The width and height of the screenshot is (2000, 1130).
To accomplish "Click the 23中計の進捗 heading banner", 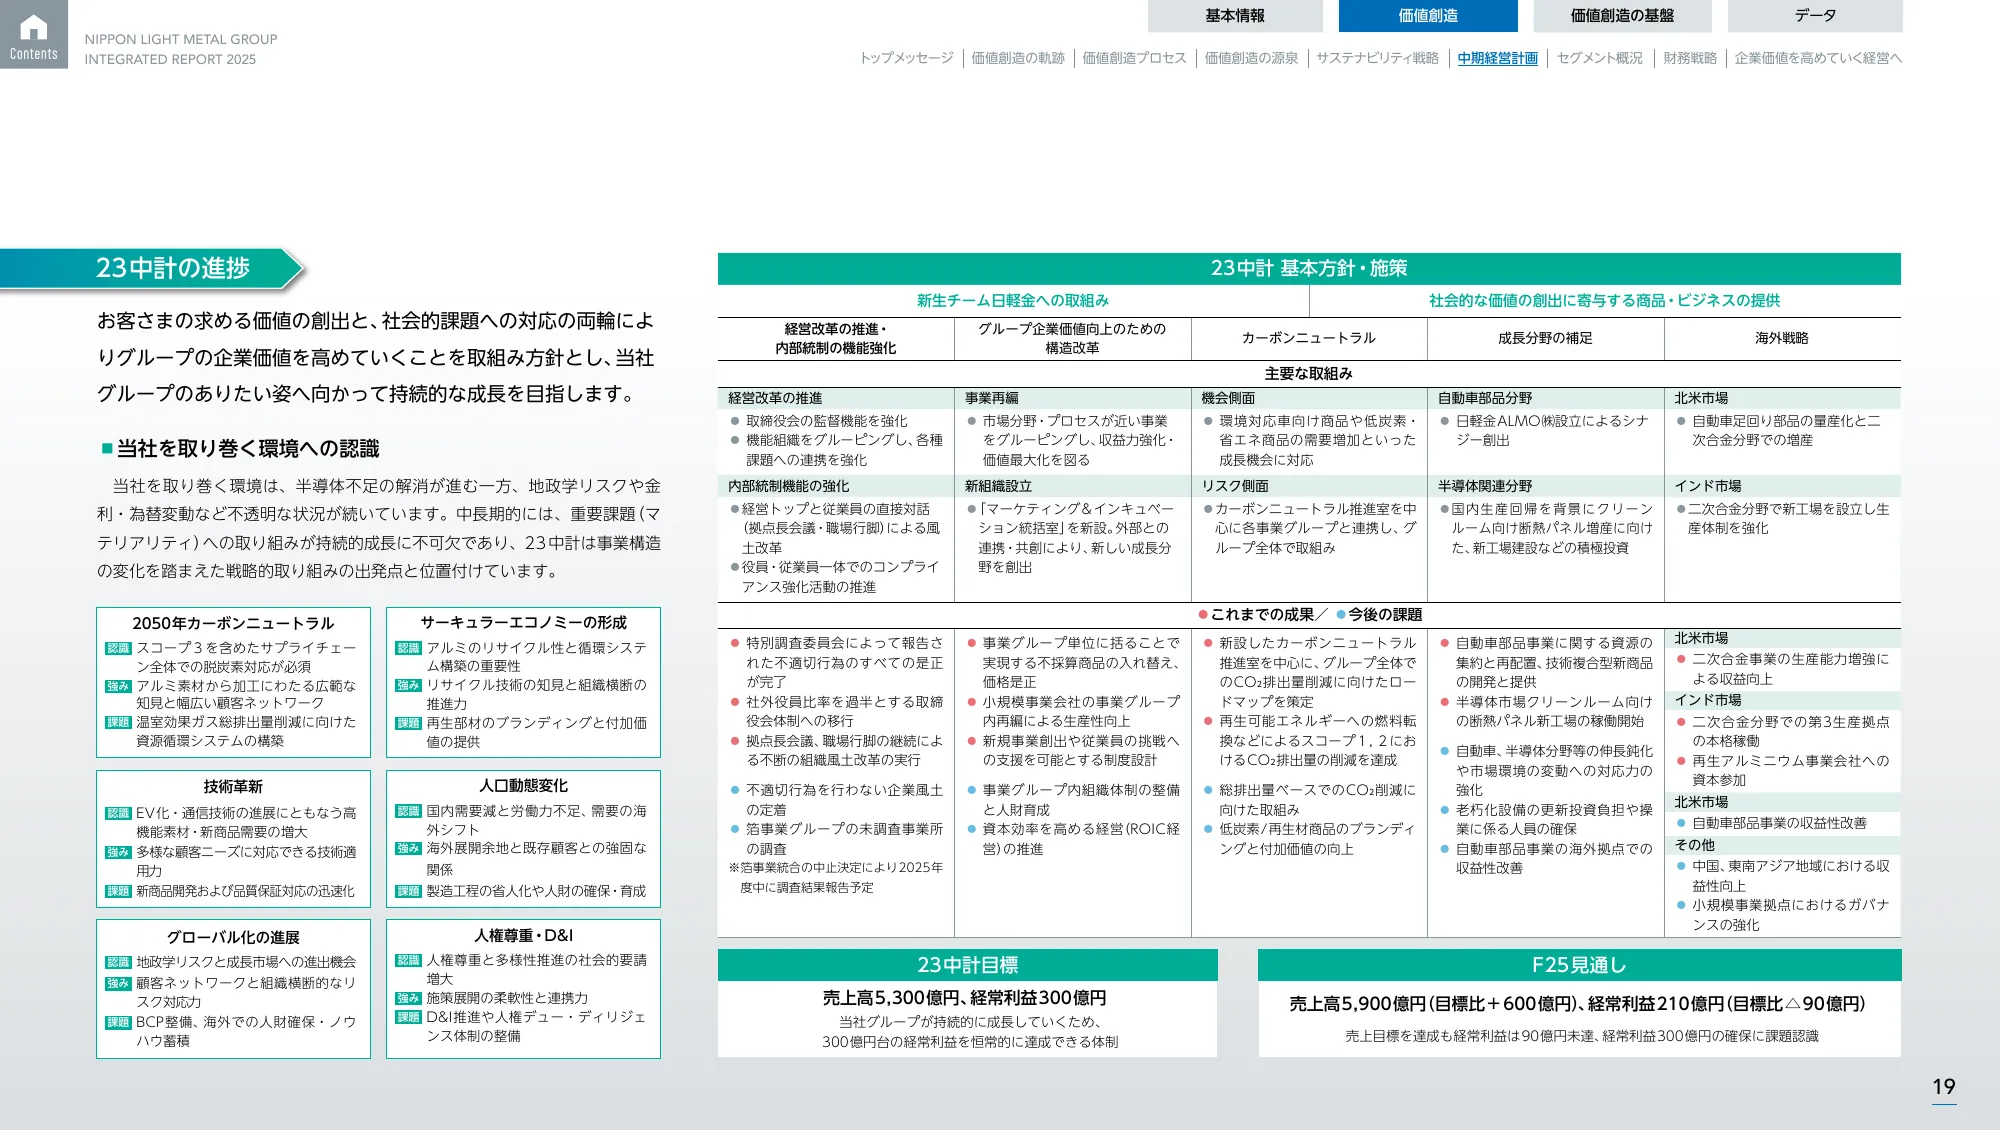I will tap(175, 267).
